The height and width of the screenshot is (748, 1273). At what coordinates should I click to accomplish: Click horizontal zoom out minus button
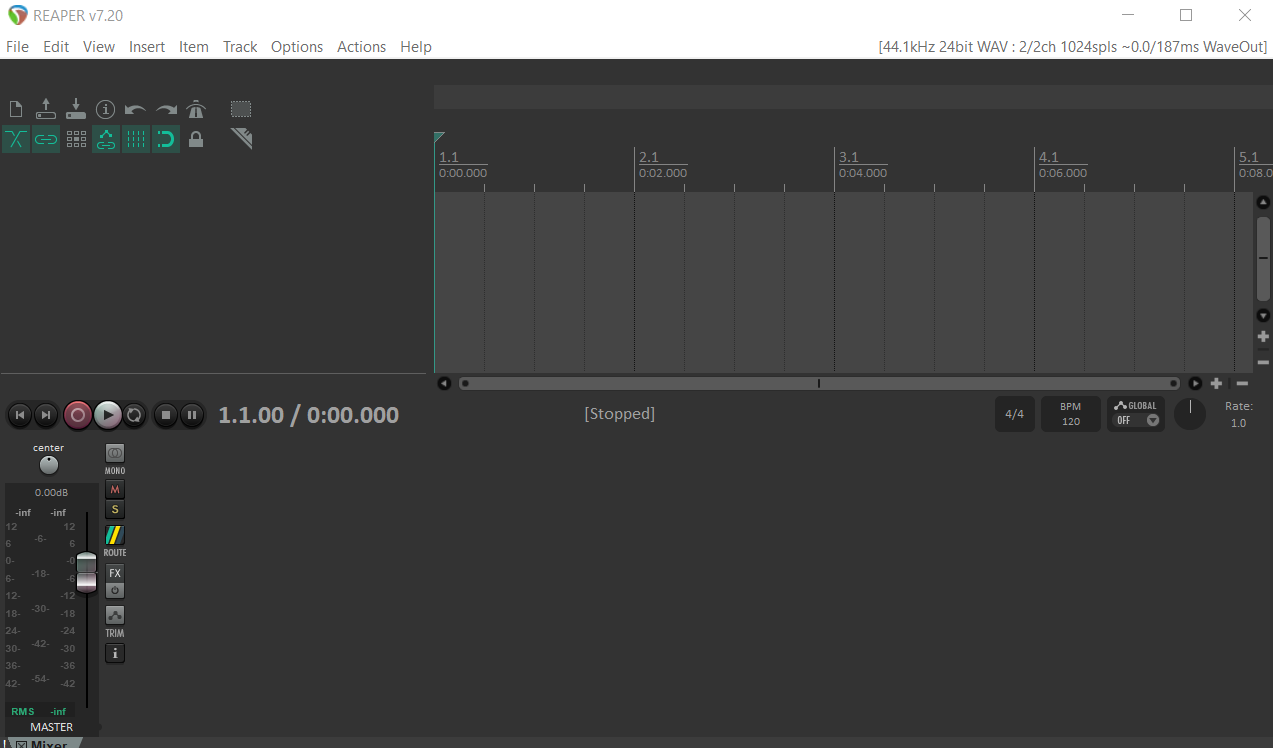click(1242, 383)
